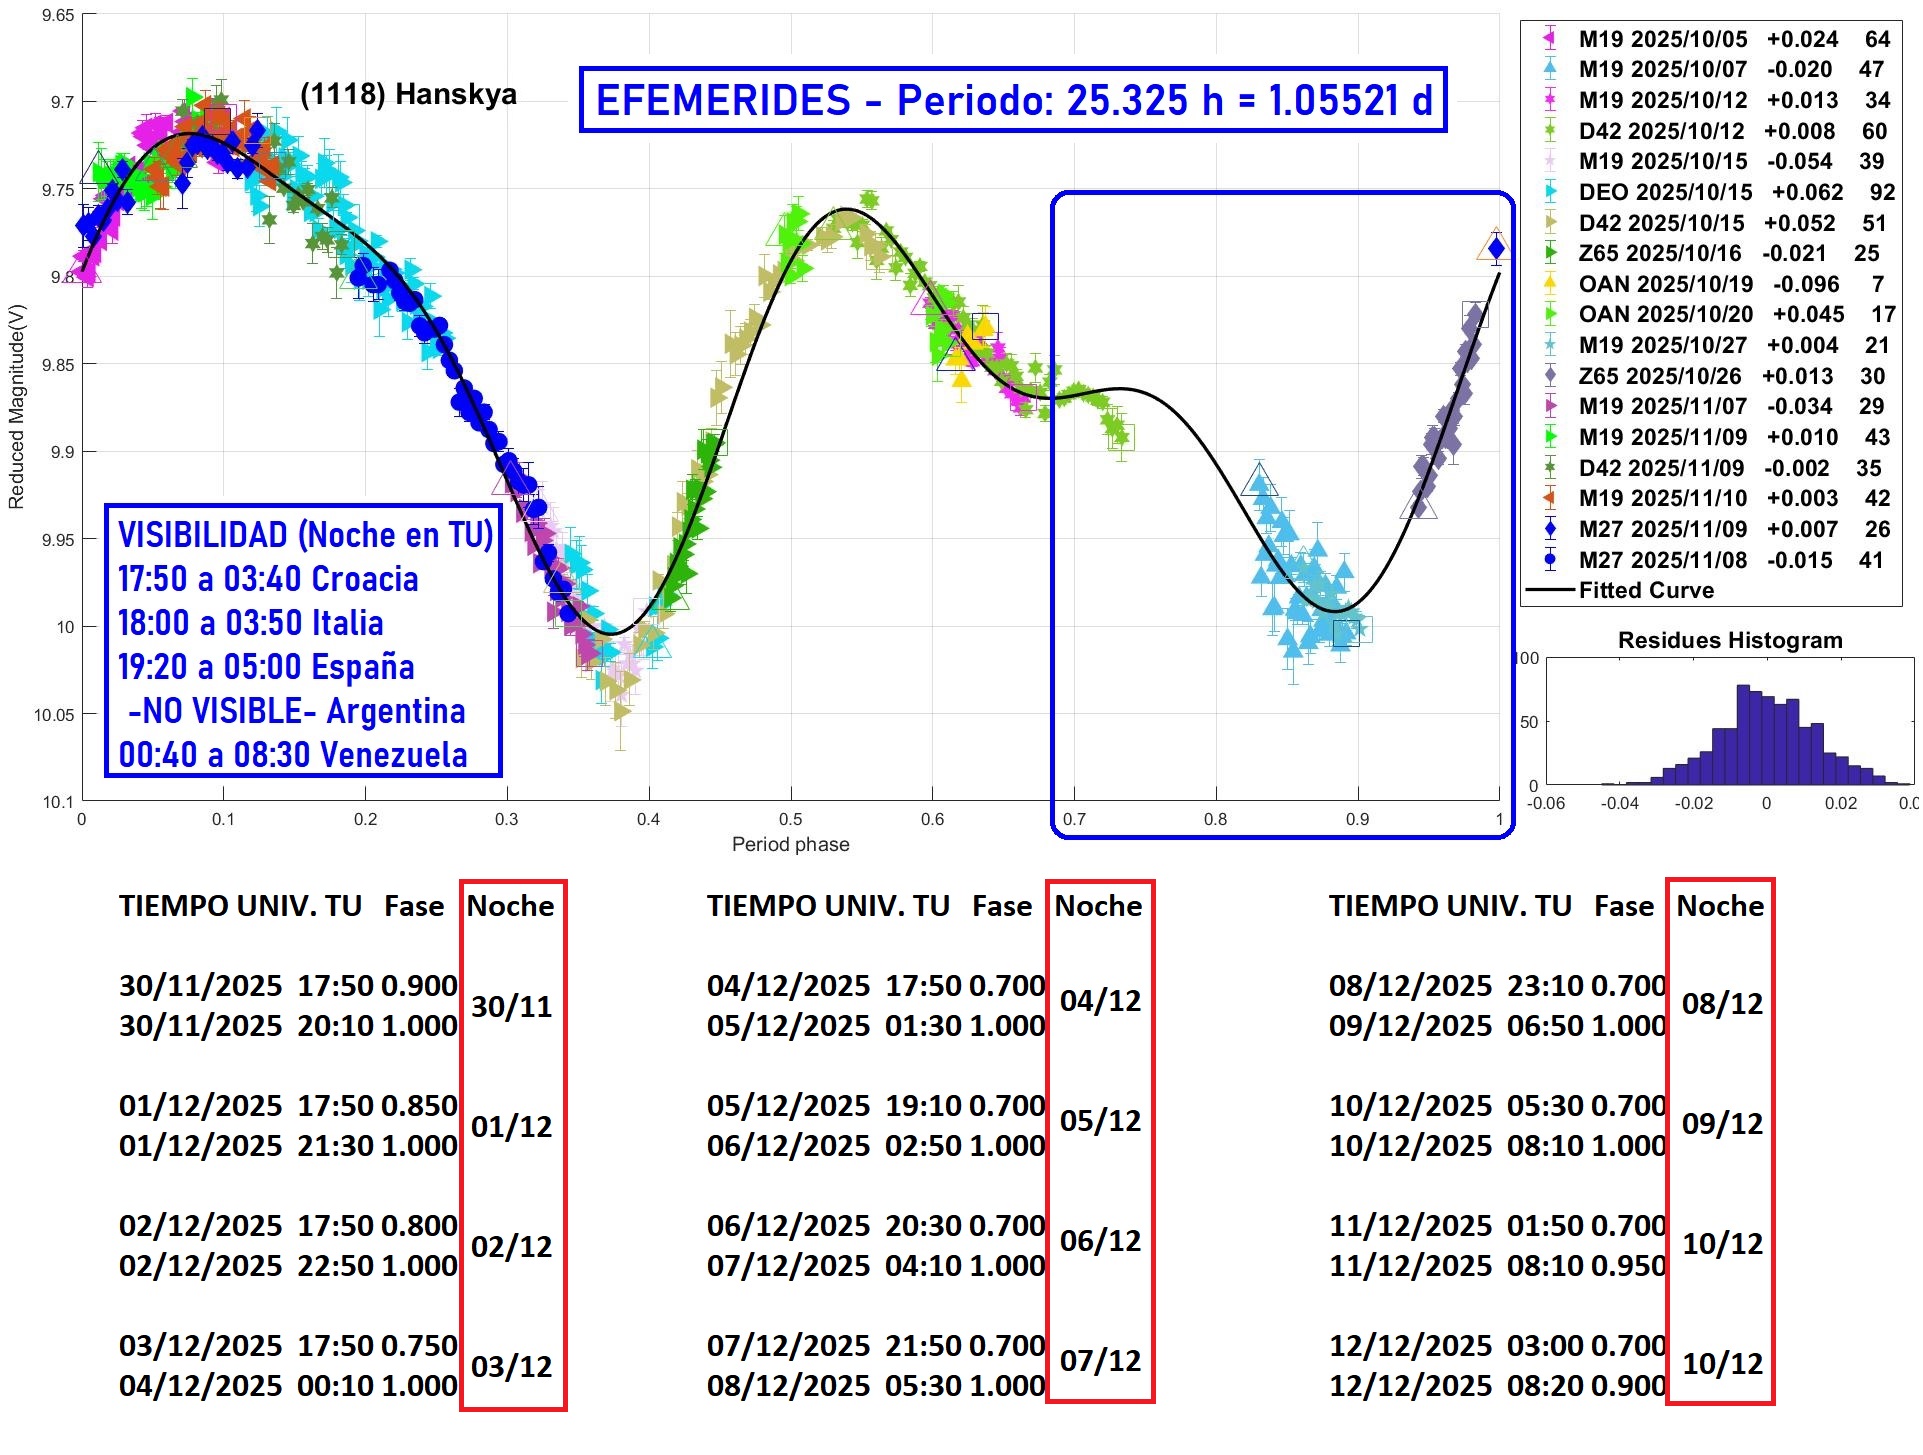This screenshot has height=1455, width=1923.
Task: Click the 19:20 a 05:00 España line
Action: point(266,667)
